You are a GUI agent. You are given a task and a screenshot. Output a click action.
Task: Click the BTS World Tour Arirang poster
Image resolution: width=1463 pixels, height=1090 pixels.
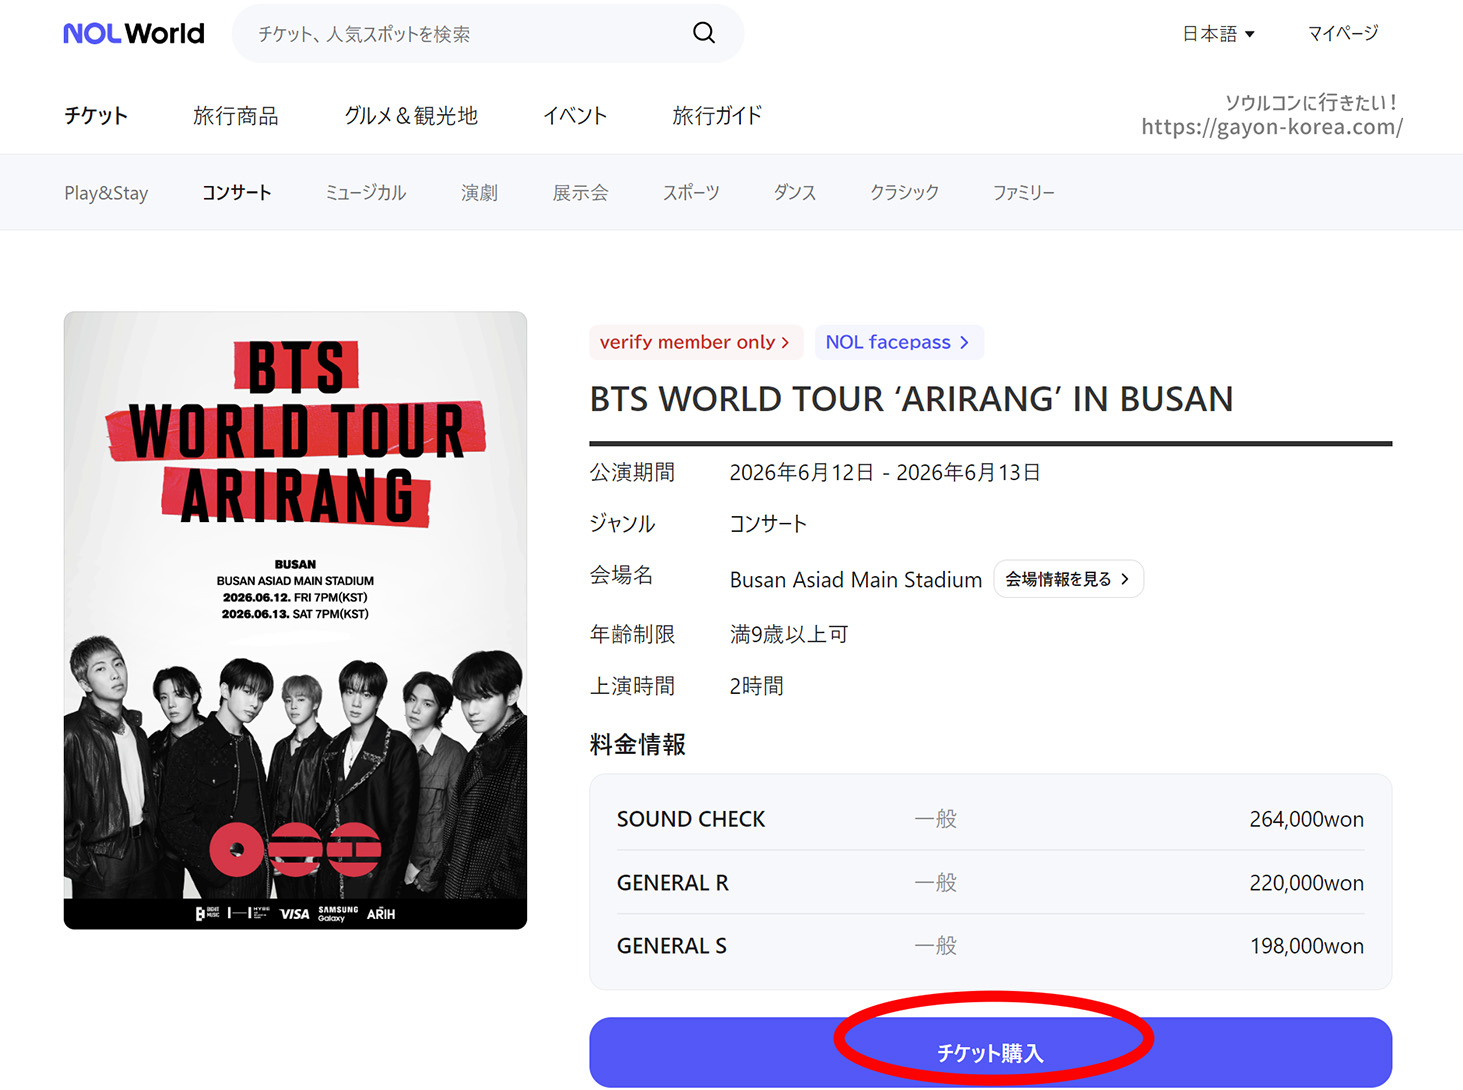295,620
